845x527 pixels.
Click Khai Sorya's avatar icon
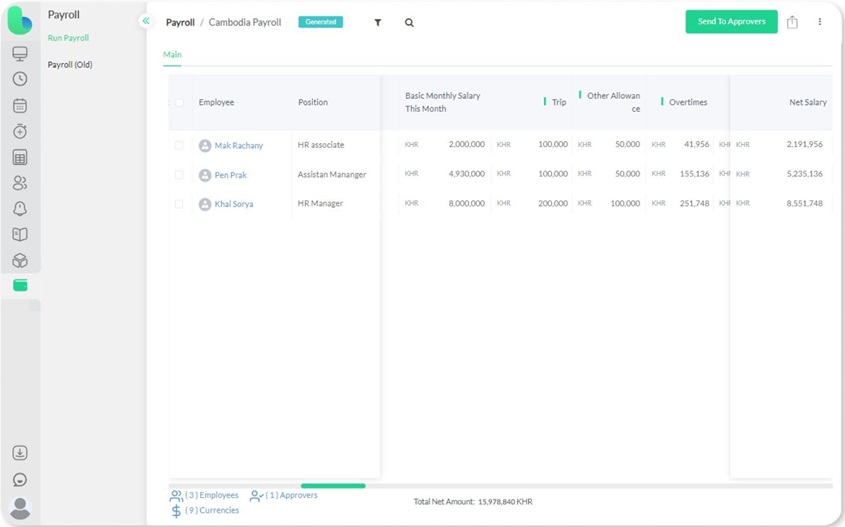pyautogui.click(x=205, y=204)
